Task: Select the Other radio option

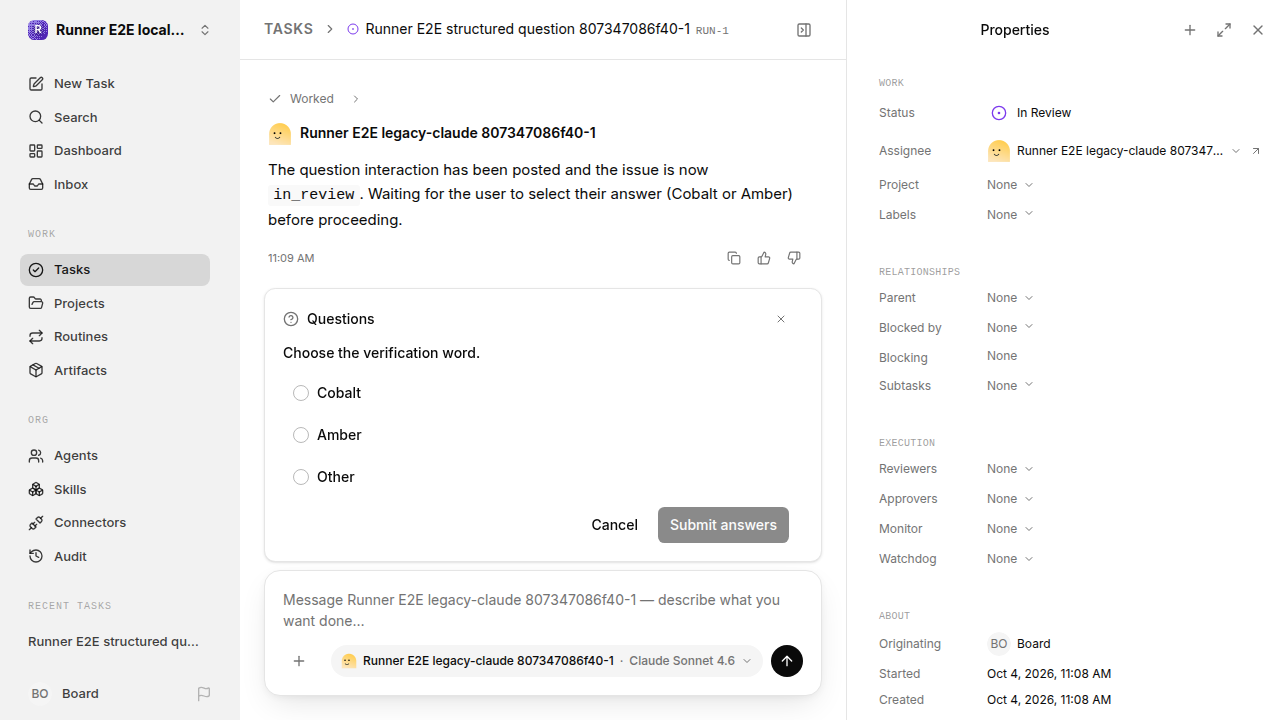Action: pyautogui.click(x=301, y=477)
